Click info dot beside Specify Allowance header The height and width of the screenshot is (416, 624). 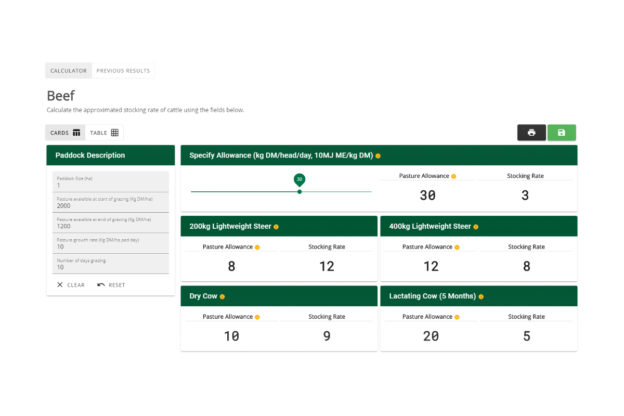click(x=378, y=156)
